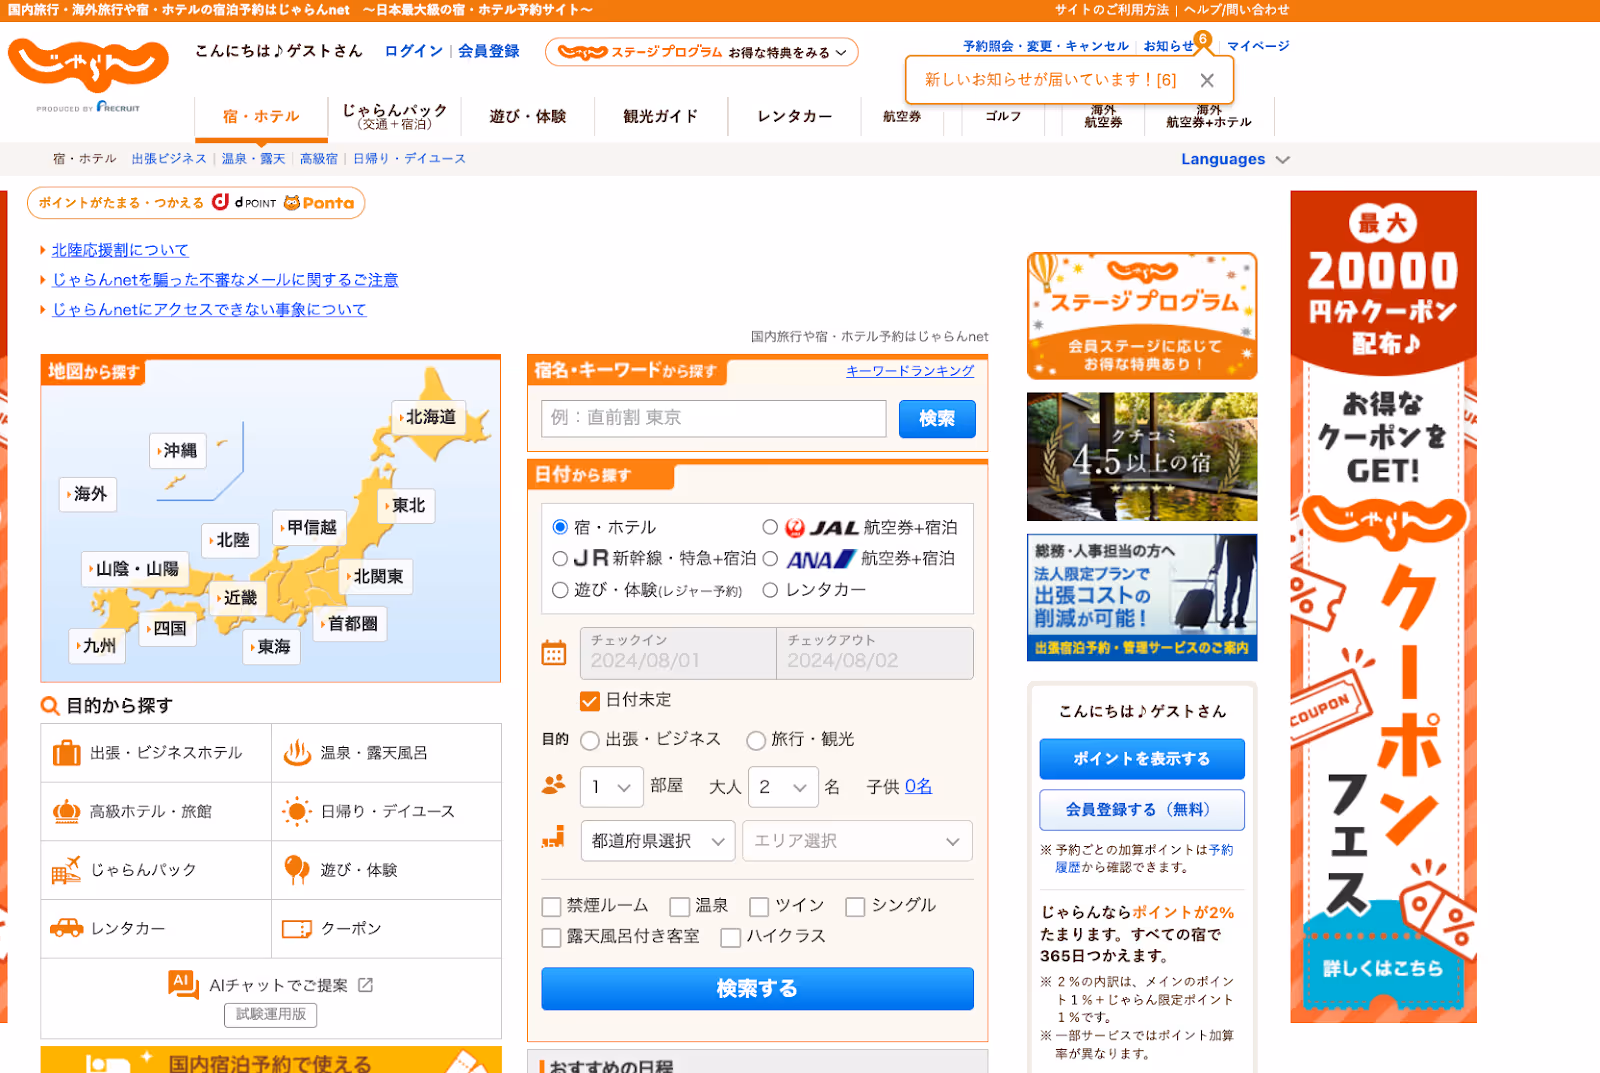Viewport: 1600px width, 1073px height.
Task: Click the rental car icon
Action: [x=67, y=928]
